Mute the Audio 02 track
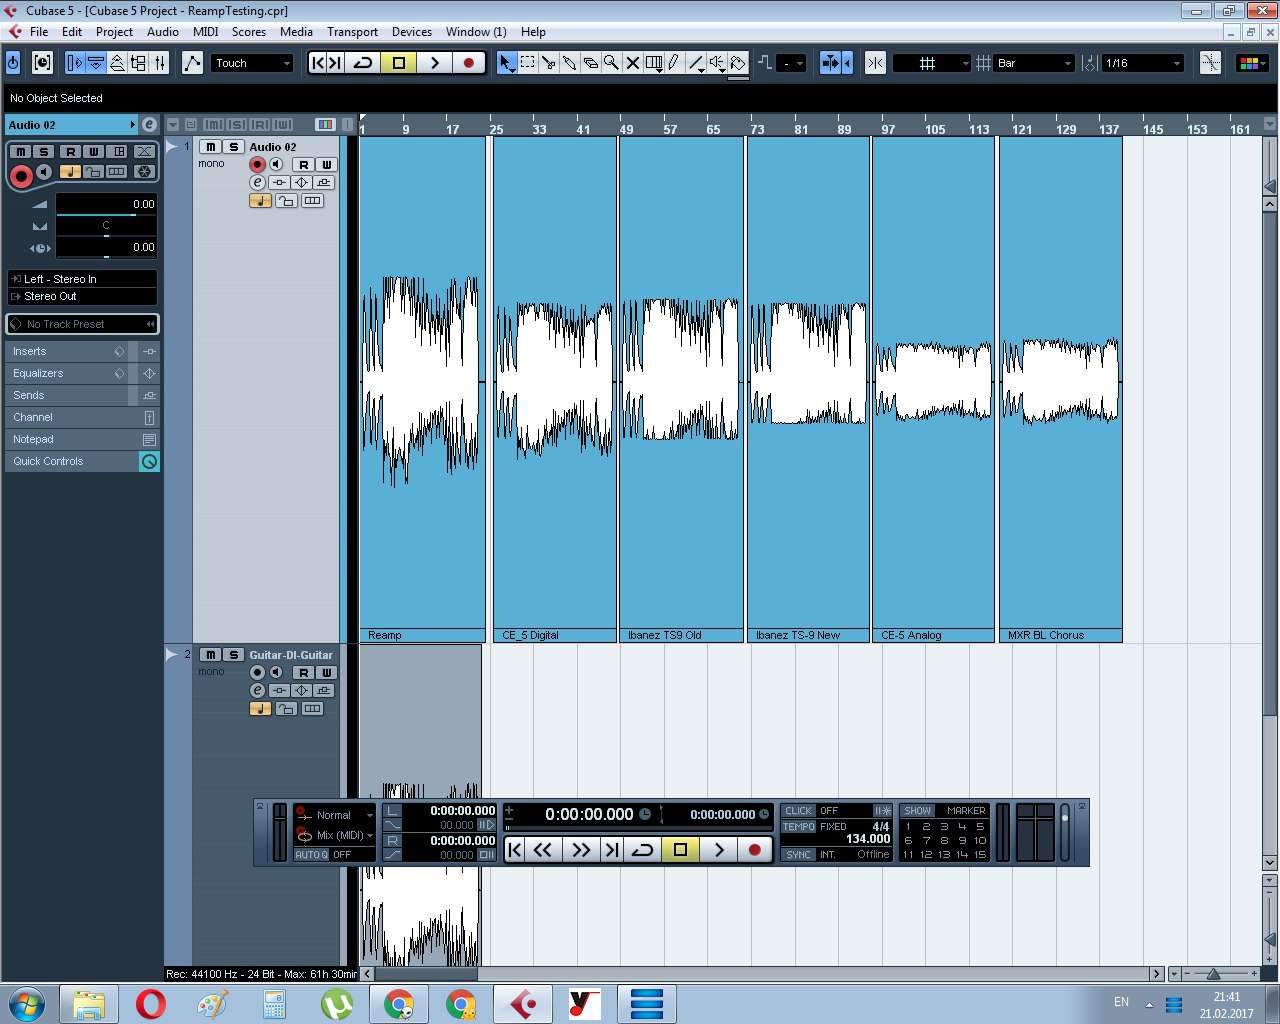This screenshot has width=1280, height=1024. click(211, 147)
